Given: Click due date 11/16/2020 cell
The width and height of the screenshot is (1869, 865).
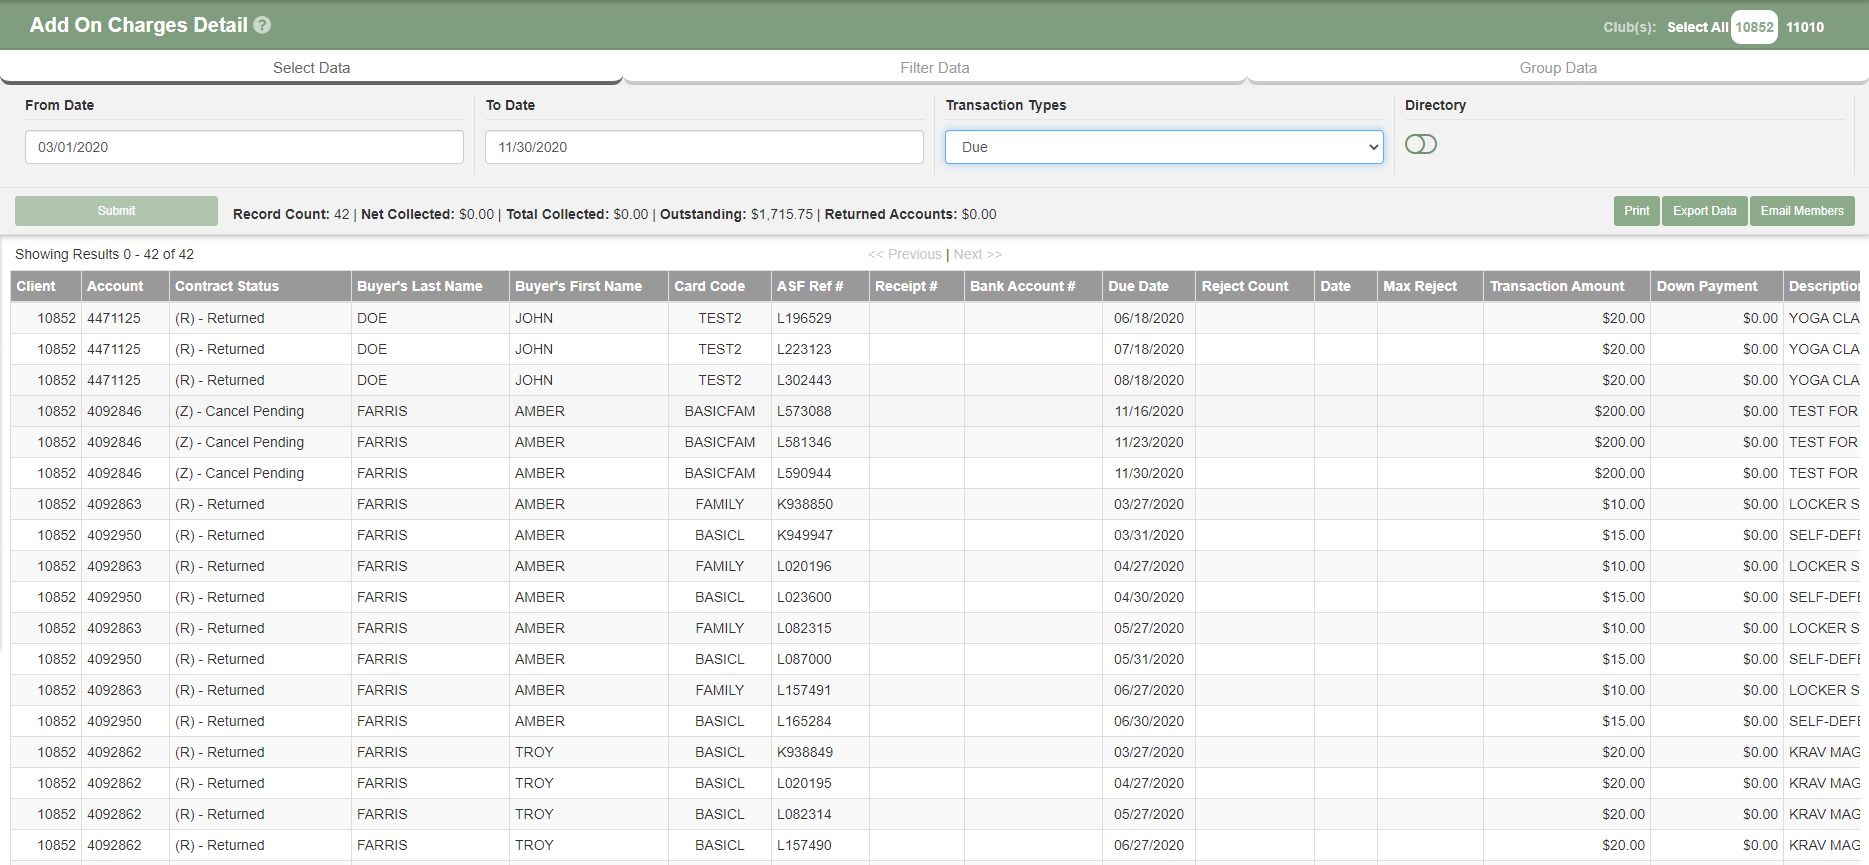Looking at the screenshot, I should pos(1149,411).
